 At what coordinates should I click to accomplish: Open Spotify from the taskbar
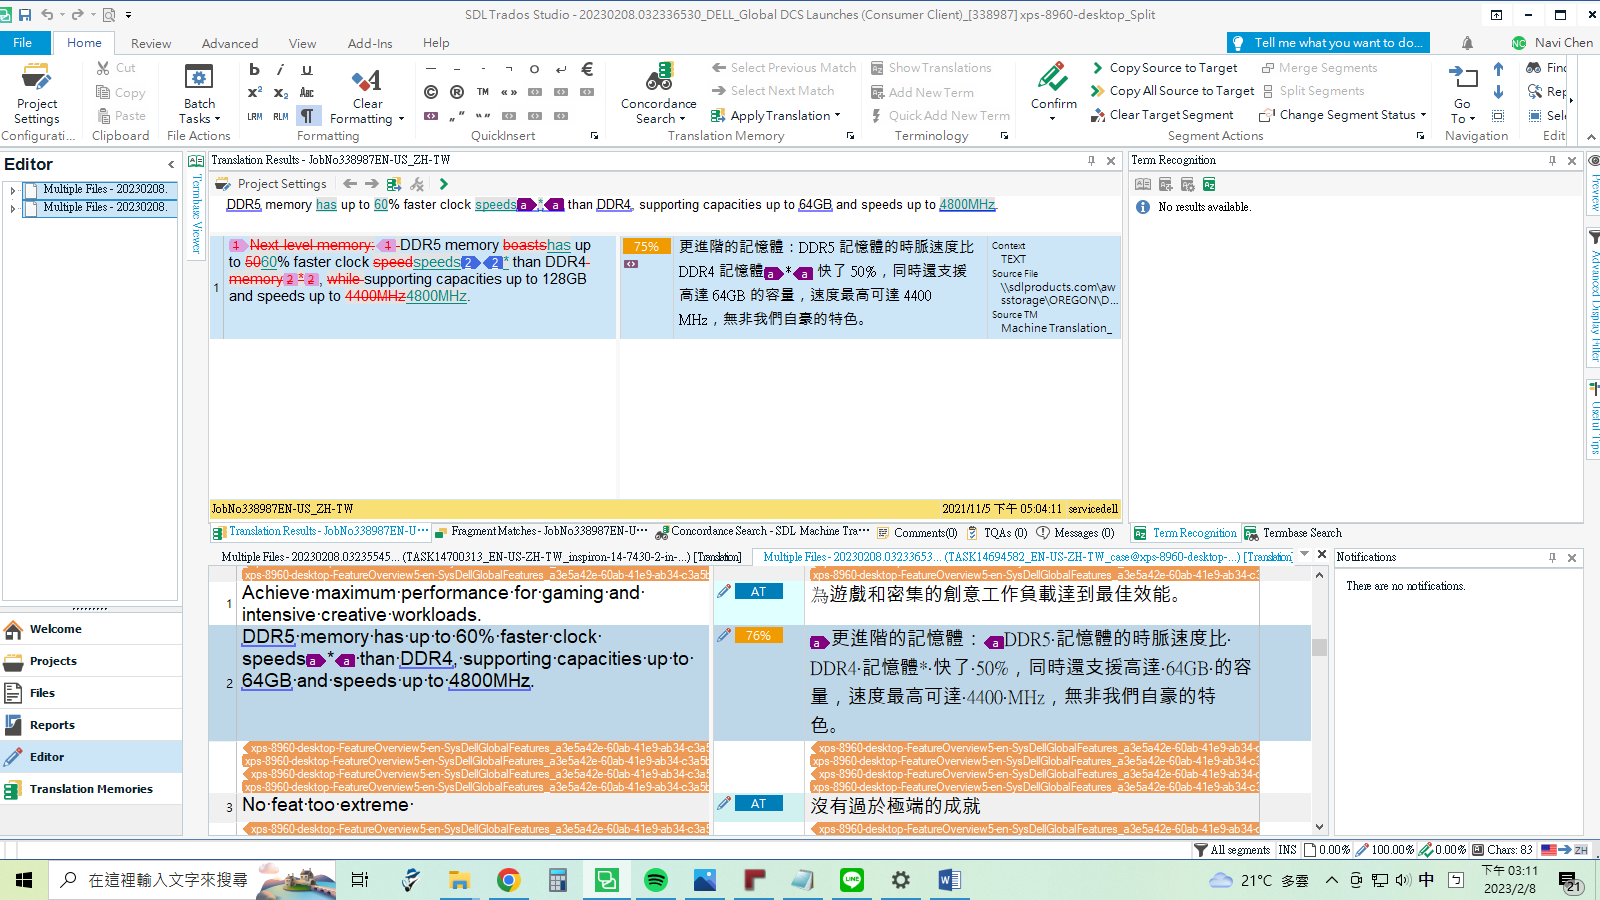[x=656, y=880]
